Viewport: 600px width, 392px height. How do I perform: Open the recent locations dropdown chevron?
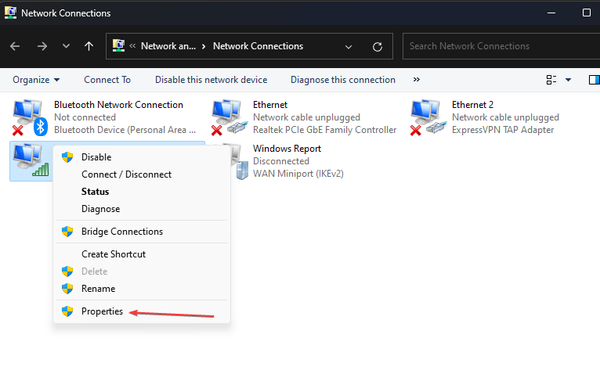[66, 46]
